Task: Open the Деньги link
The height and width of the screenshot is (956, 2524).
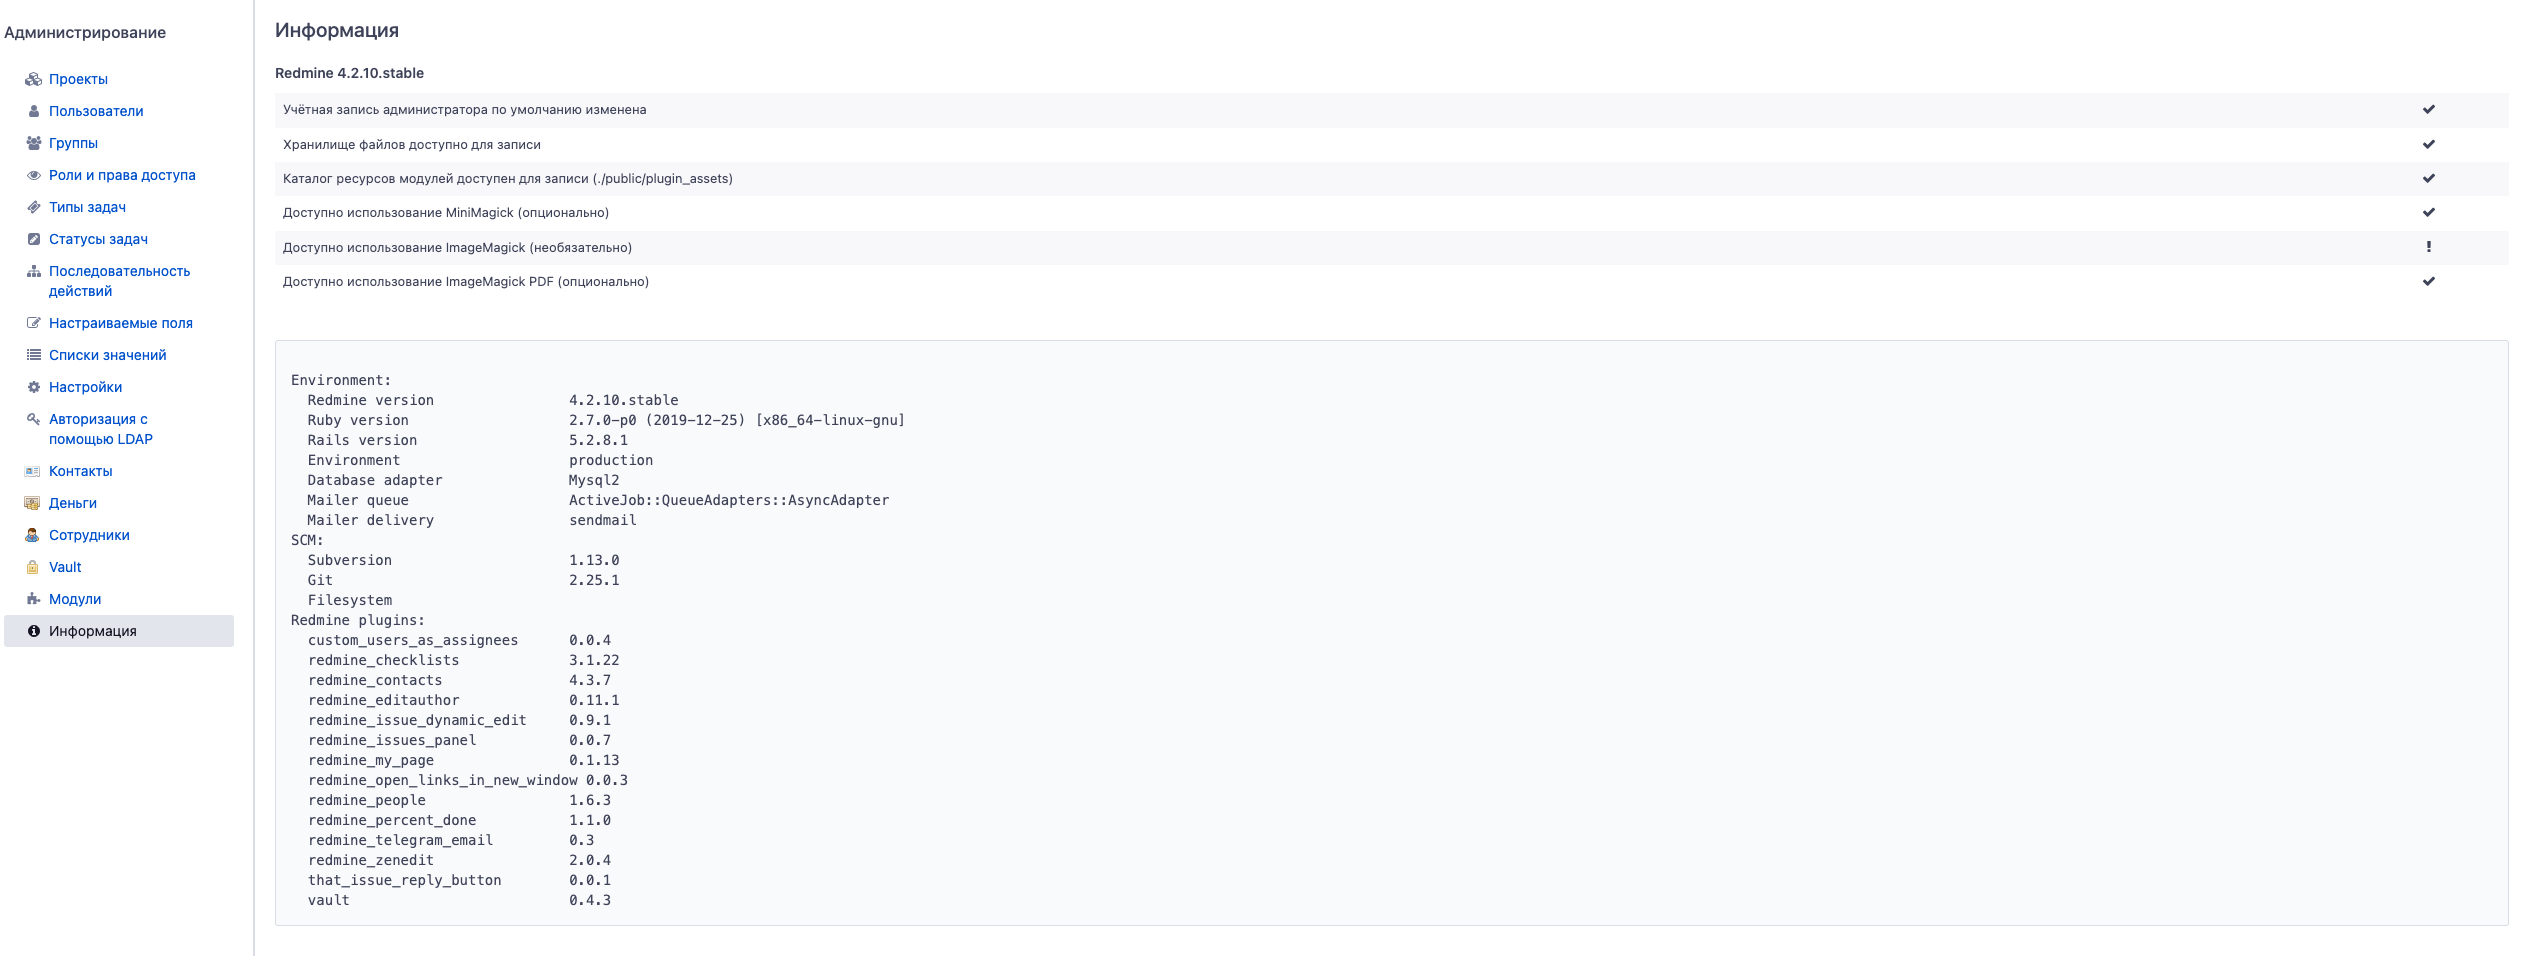Action: (x=73, y=503)
